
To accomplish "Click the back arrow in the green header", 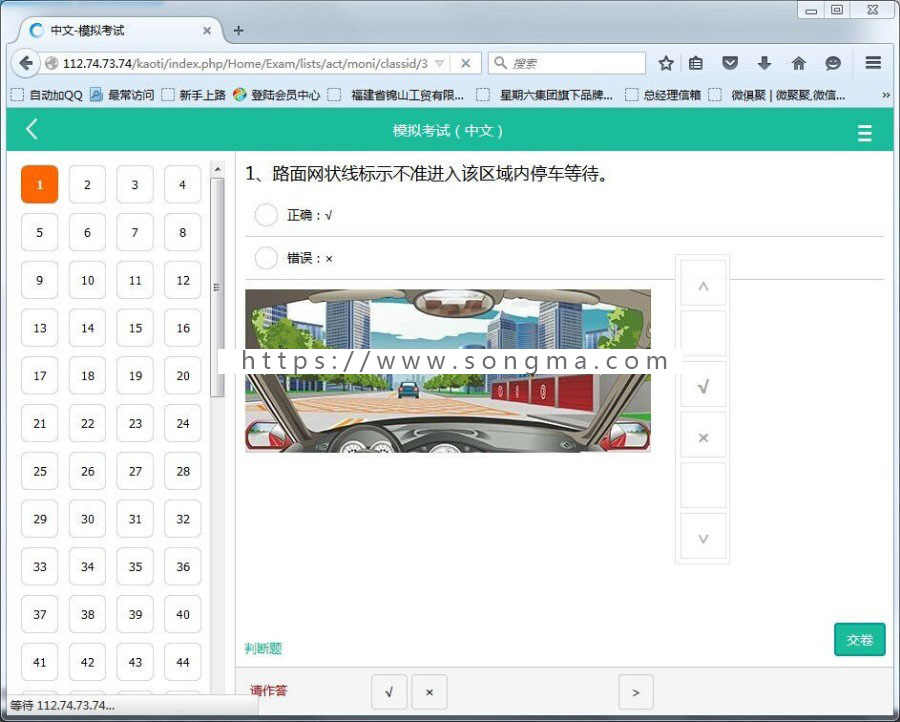I will pyautogui.click(x=31, y=130).
